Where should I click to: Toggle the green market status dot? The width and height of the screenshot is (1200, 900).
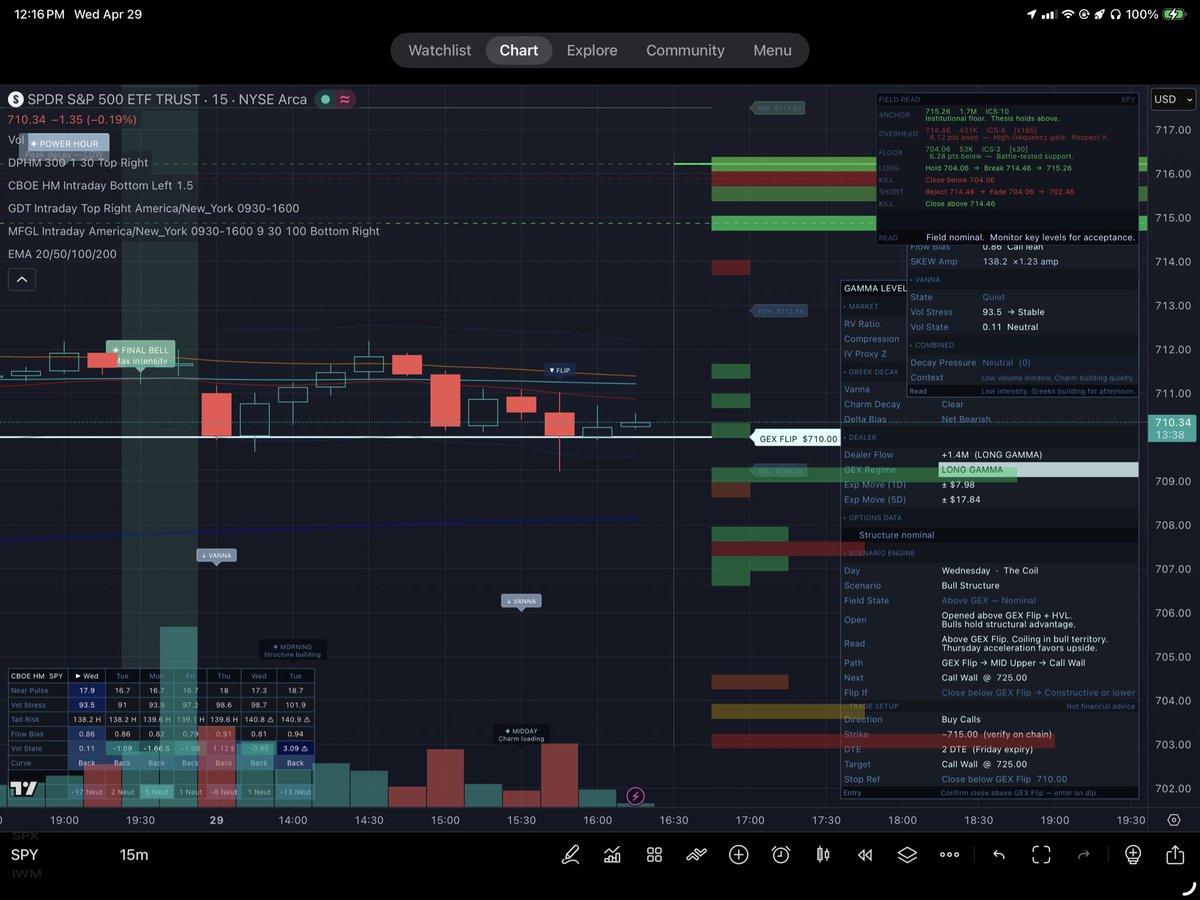coord(326,99)
